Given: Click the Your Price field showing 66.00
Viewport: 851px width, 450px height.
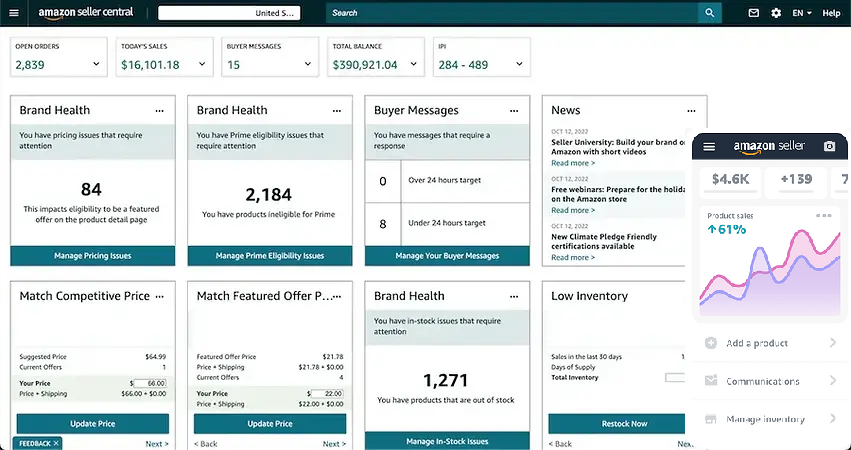Looking at the screenshot, I should coord(150,383).
